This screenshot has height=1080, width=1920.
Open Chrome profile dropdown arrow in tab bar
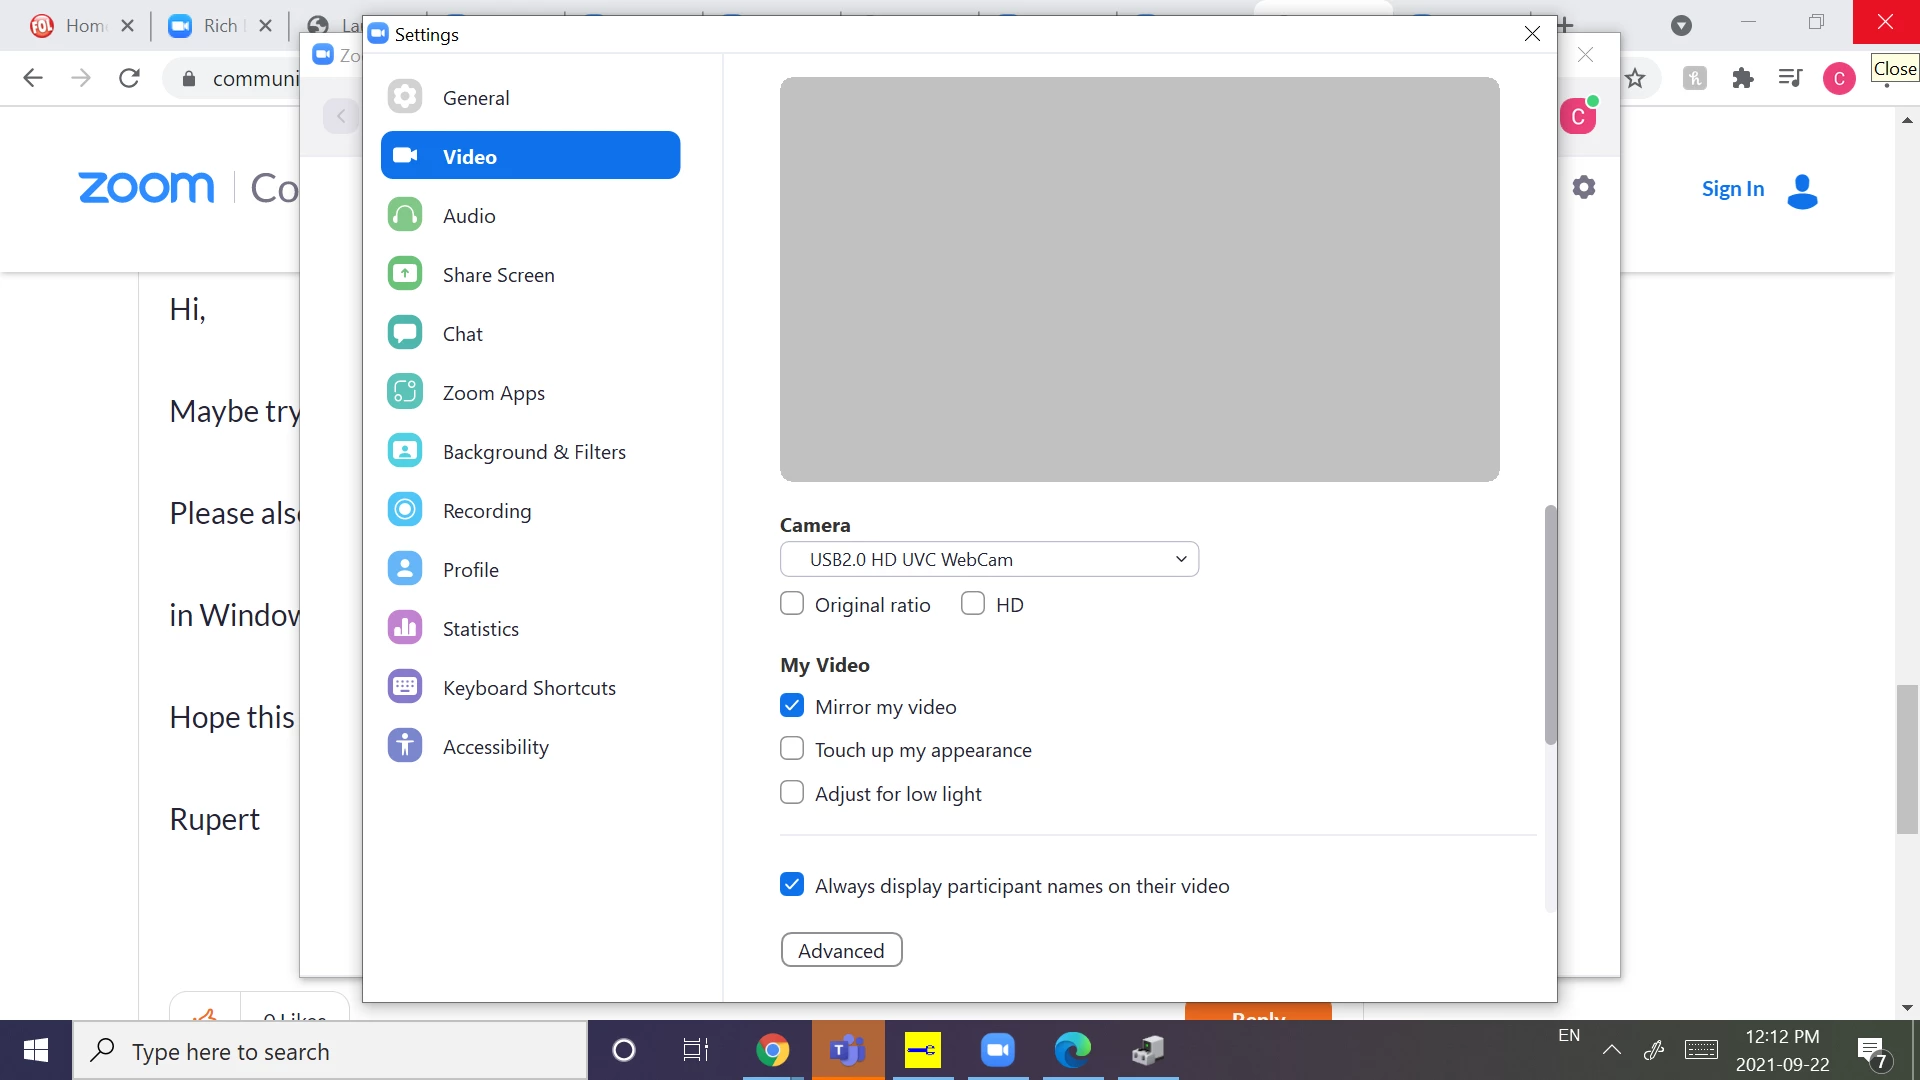(1682, 25)
